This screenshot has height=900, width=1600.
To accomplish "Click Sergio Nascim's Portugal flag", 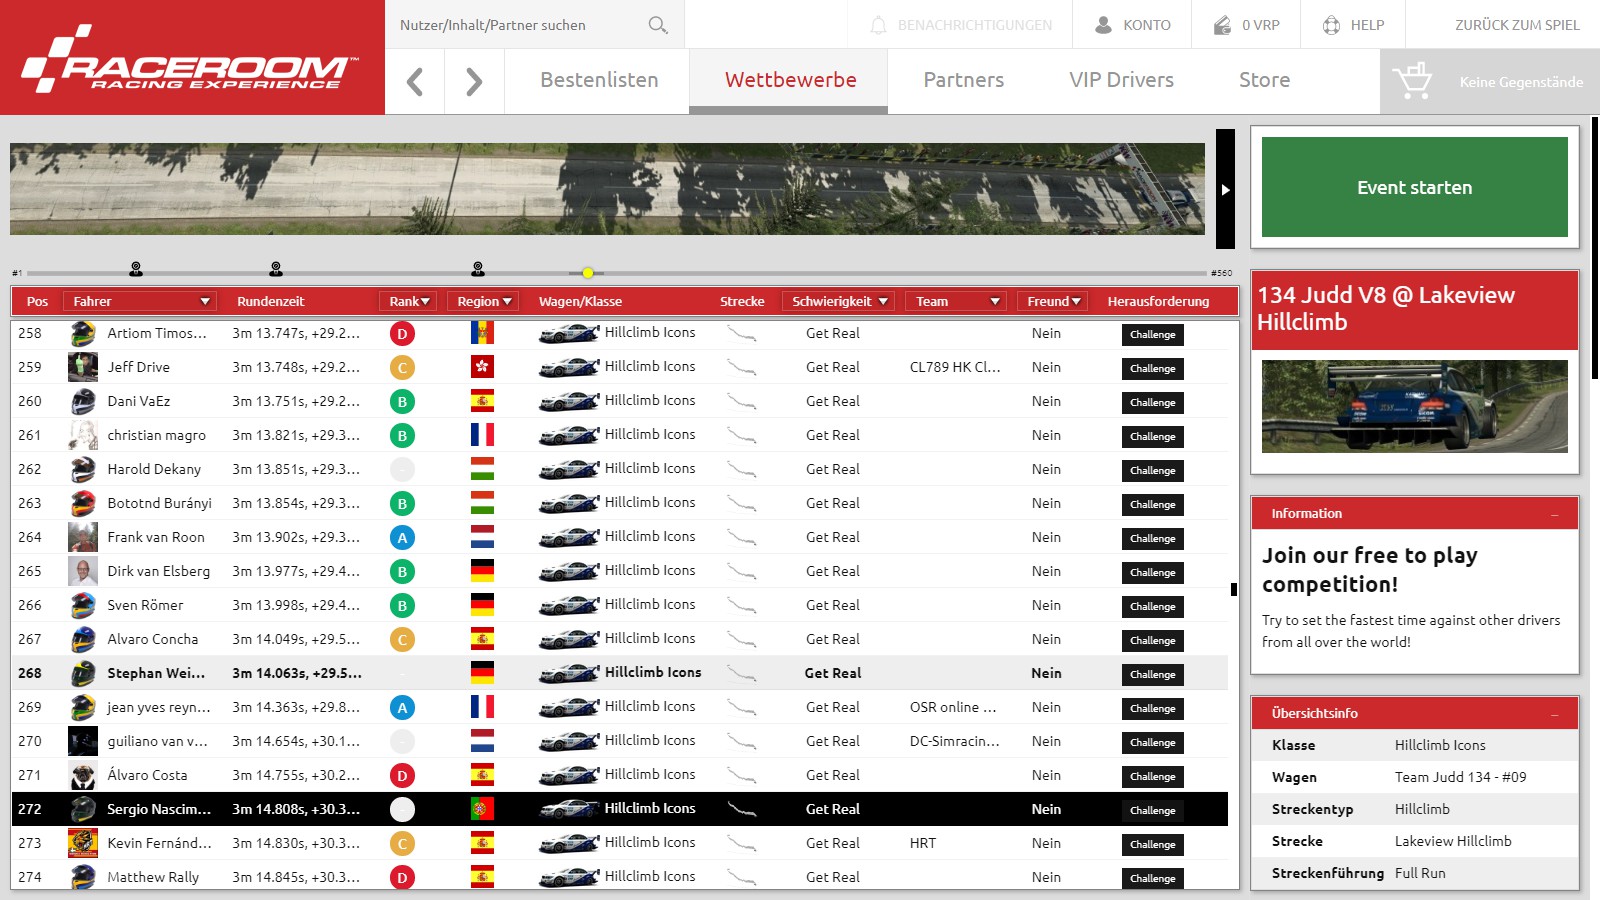I will (x=482, y=809).
